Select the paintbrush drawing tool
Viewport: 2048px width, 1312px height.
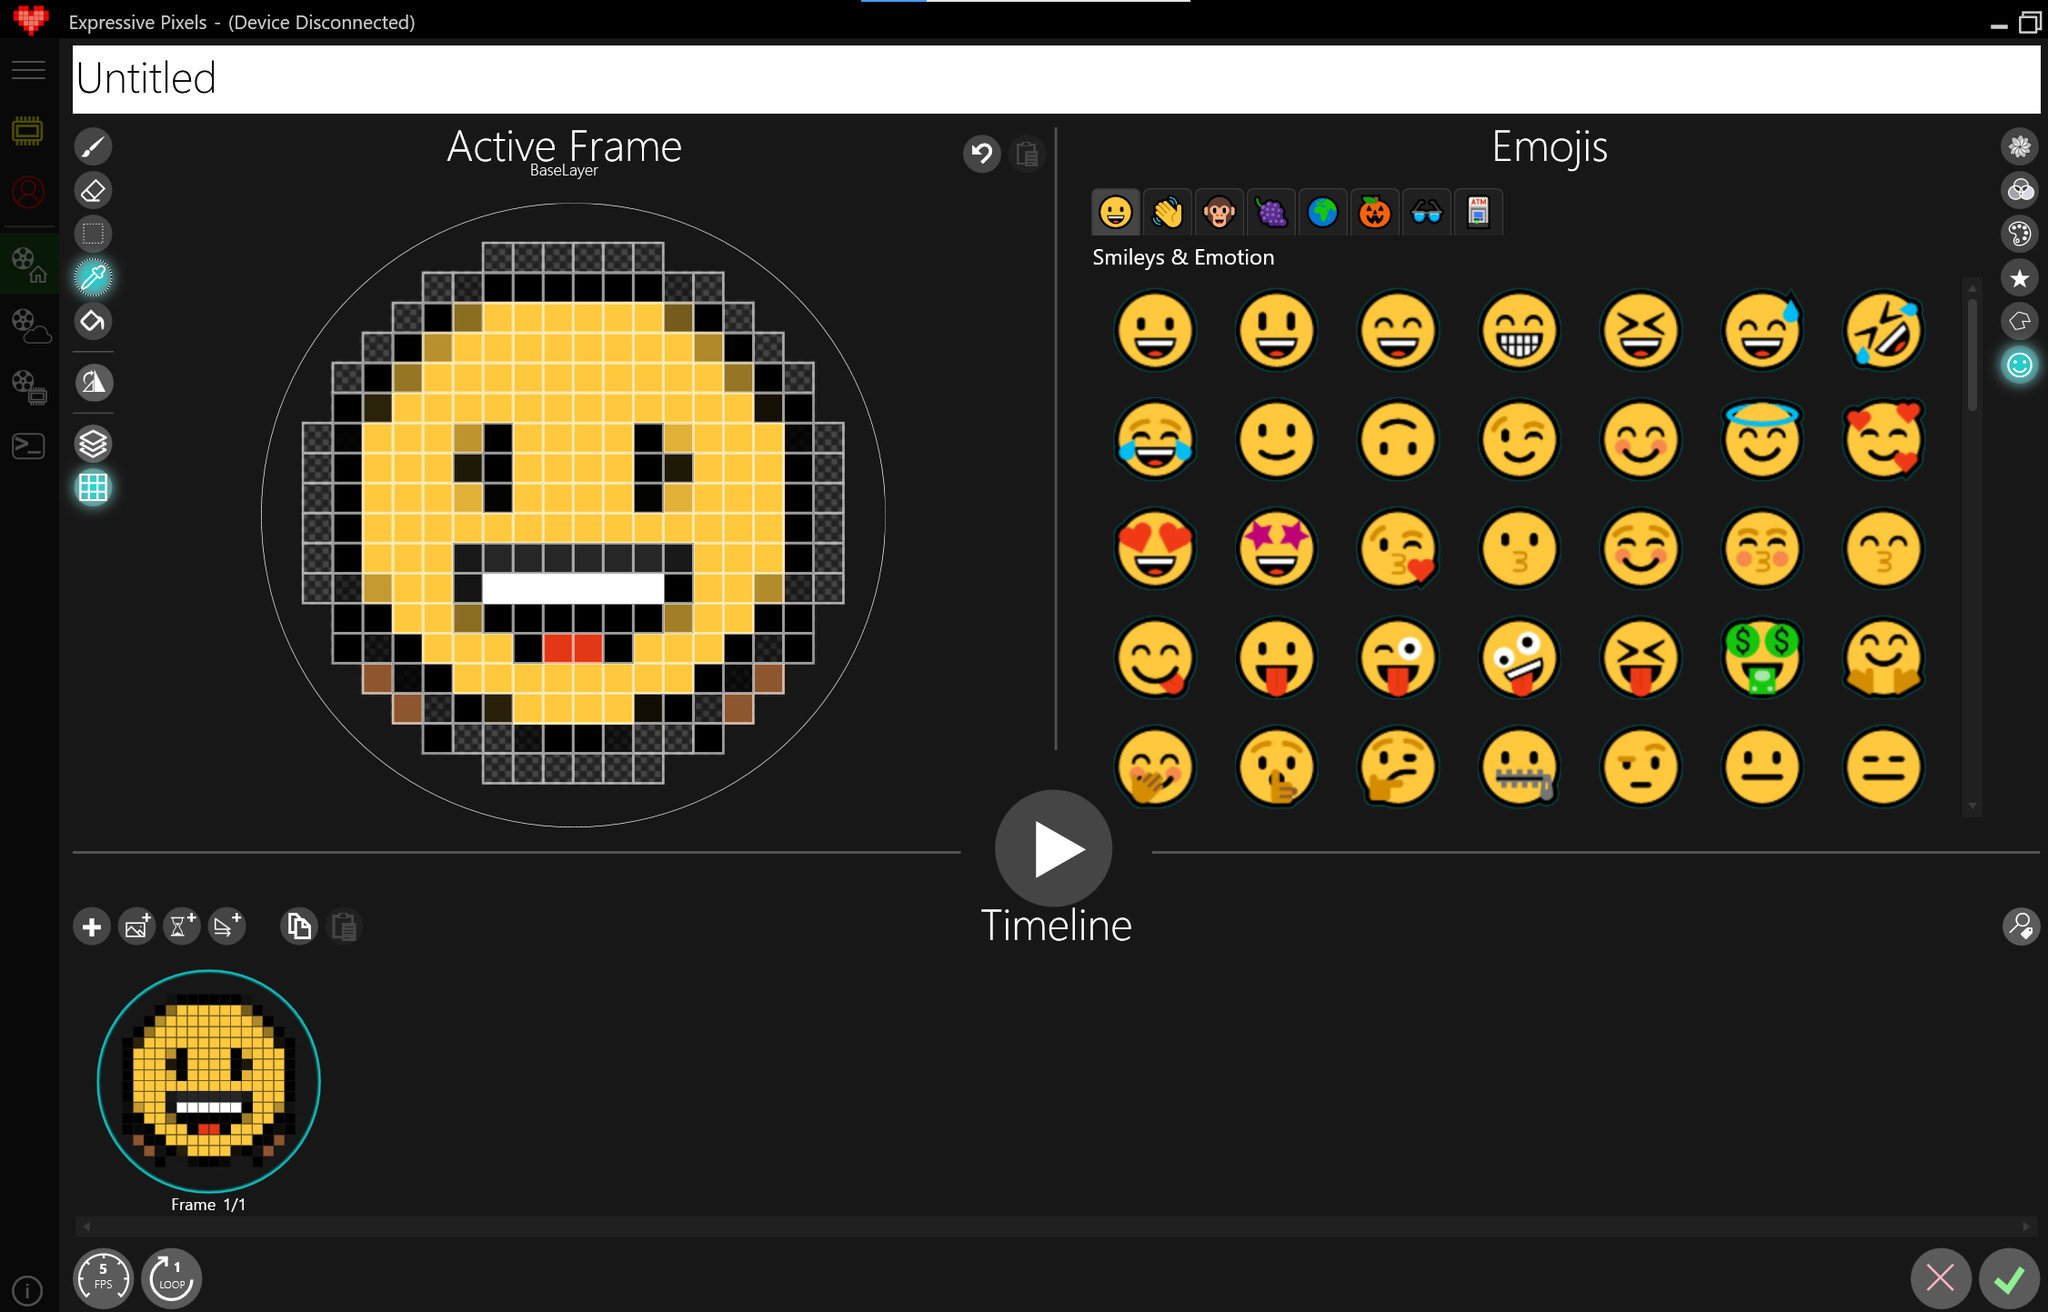click(93, 147)
